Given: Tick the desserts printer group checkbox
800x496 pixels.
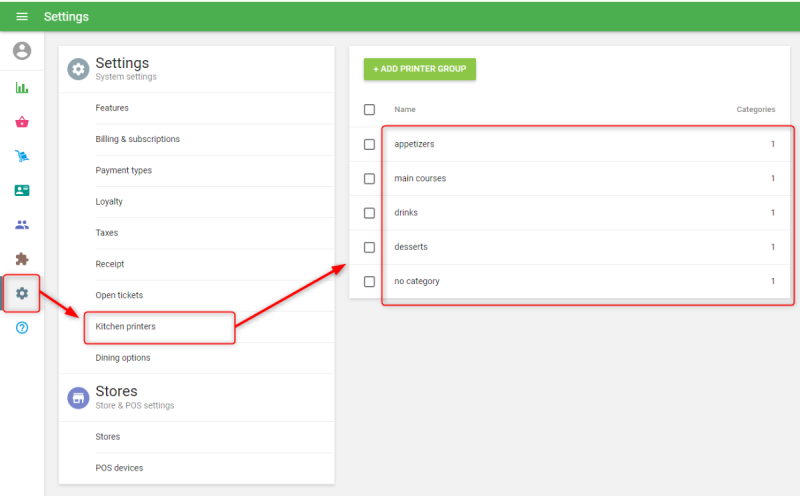Looking at the screenshot, I should (x=369, y=247).
